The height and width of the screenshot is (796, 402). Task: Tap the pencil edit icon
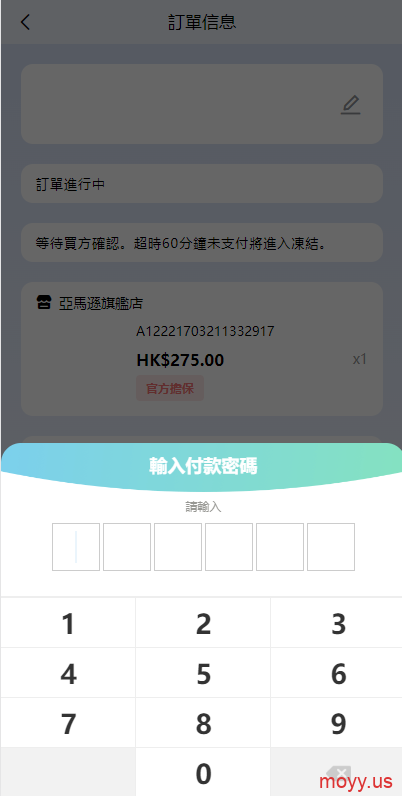click(350, 105)
